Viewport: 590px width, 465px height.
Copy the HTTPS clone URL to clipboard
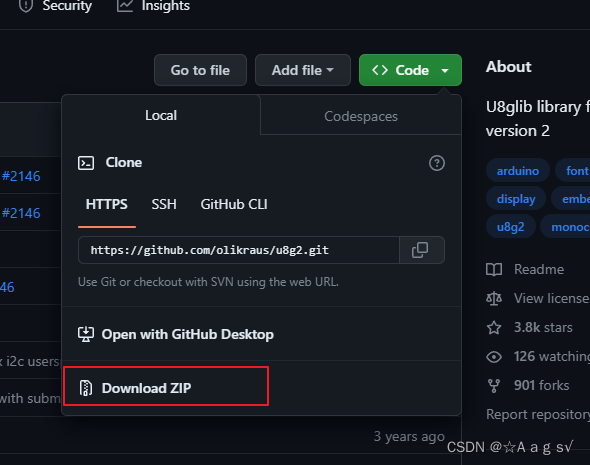[x=421, y=250]
